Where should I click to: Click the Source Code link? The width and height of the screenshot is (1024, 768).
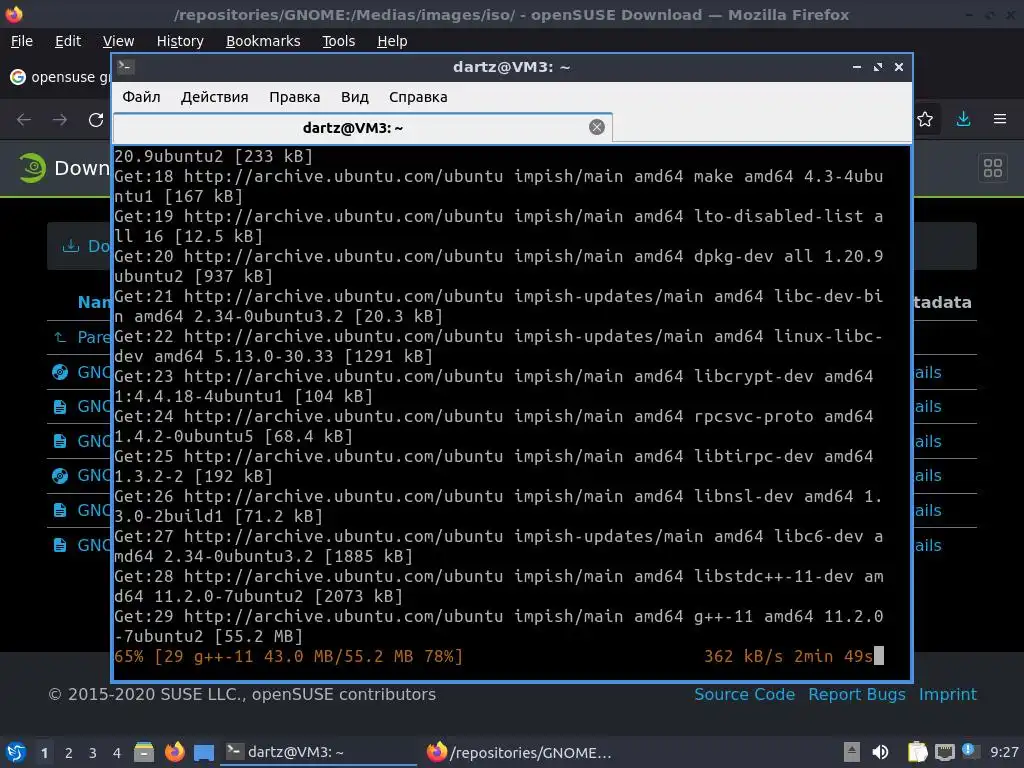(744, 694)
